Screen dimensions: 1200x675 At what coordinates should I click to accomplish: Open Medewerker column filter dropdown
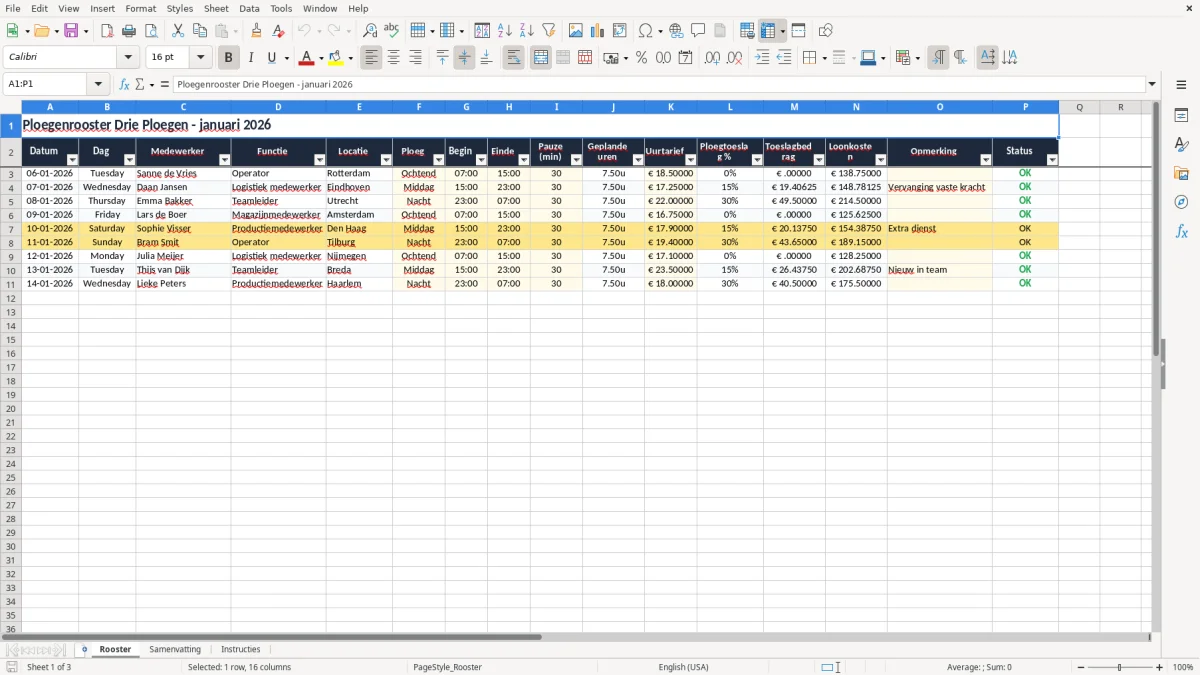224,160
